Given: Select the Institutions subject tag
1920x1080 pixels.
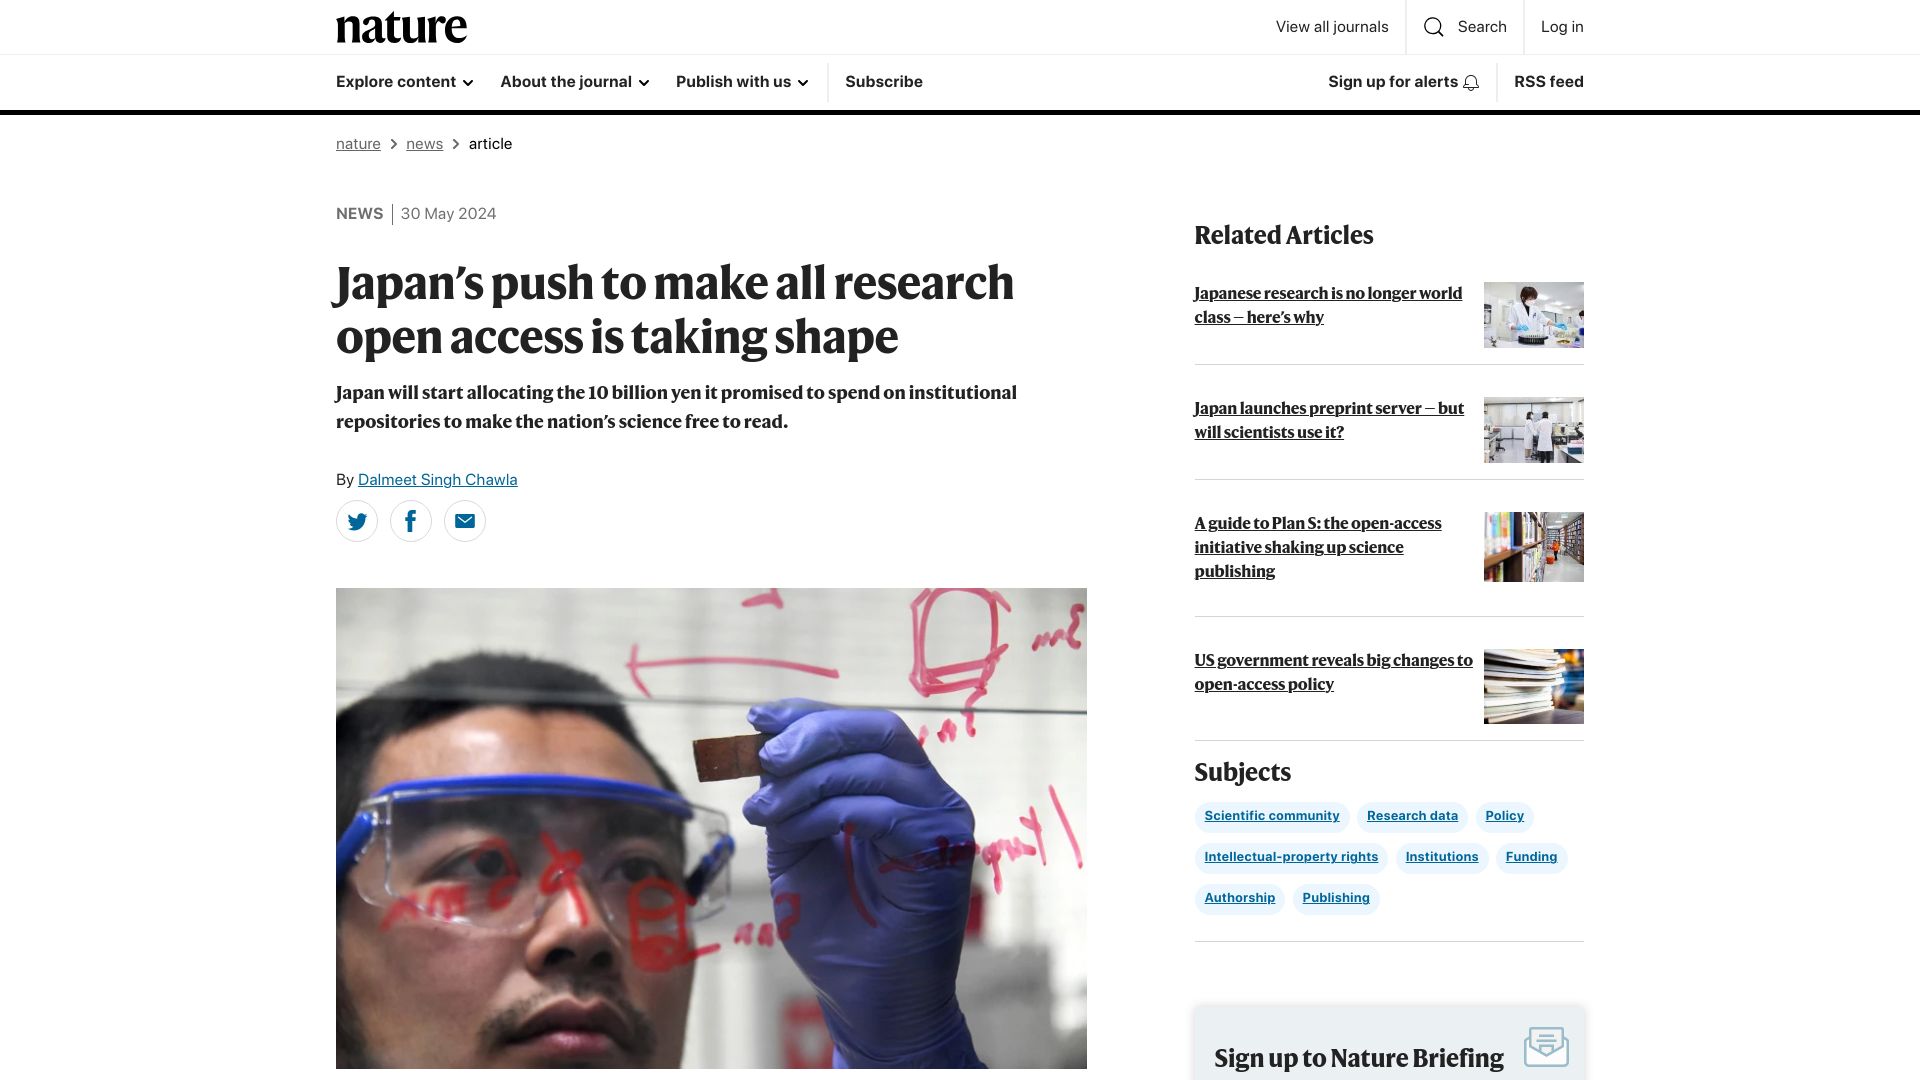Looking at the screenshot, I should pos(1442,858).
